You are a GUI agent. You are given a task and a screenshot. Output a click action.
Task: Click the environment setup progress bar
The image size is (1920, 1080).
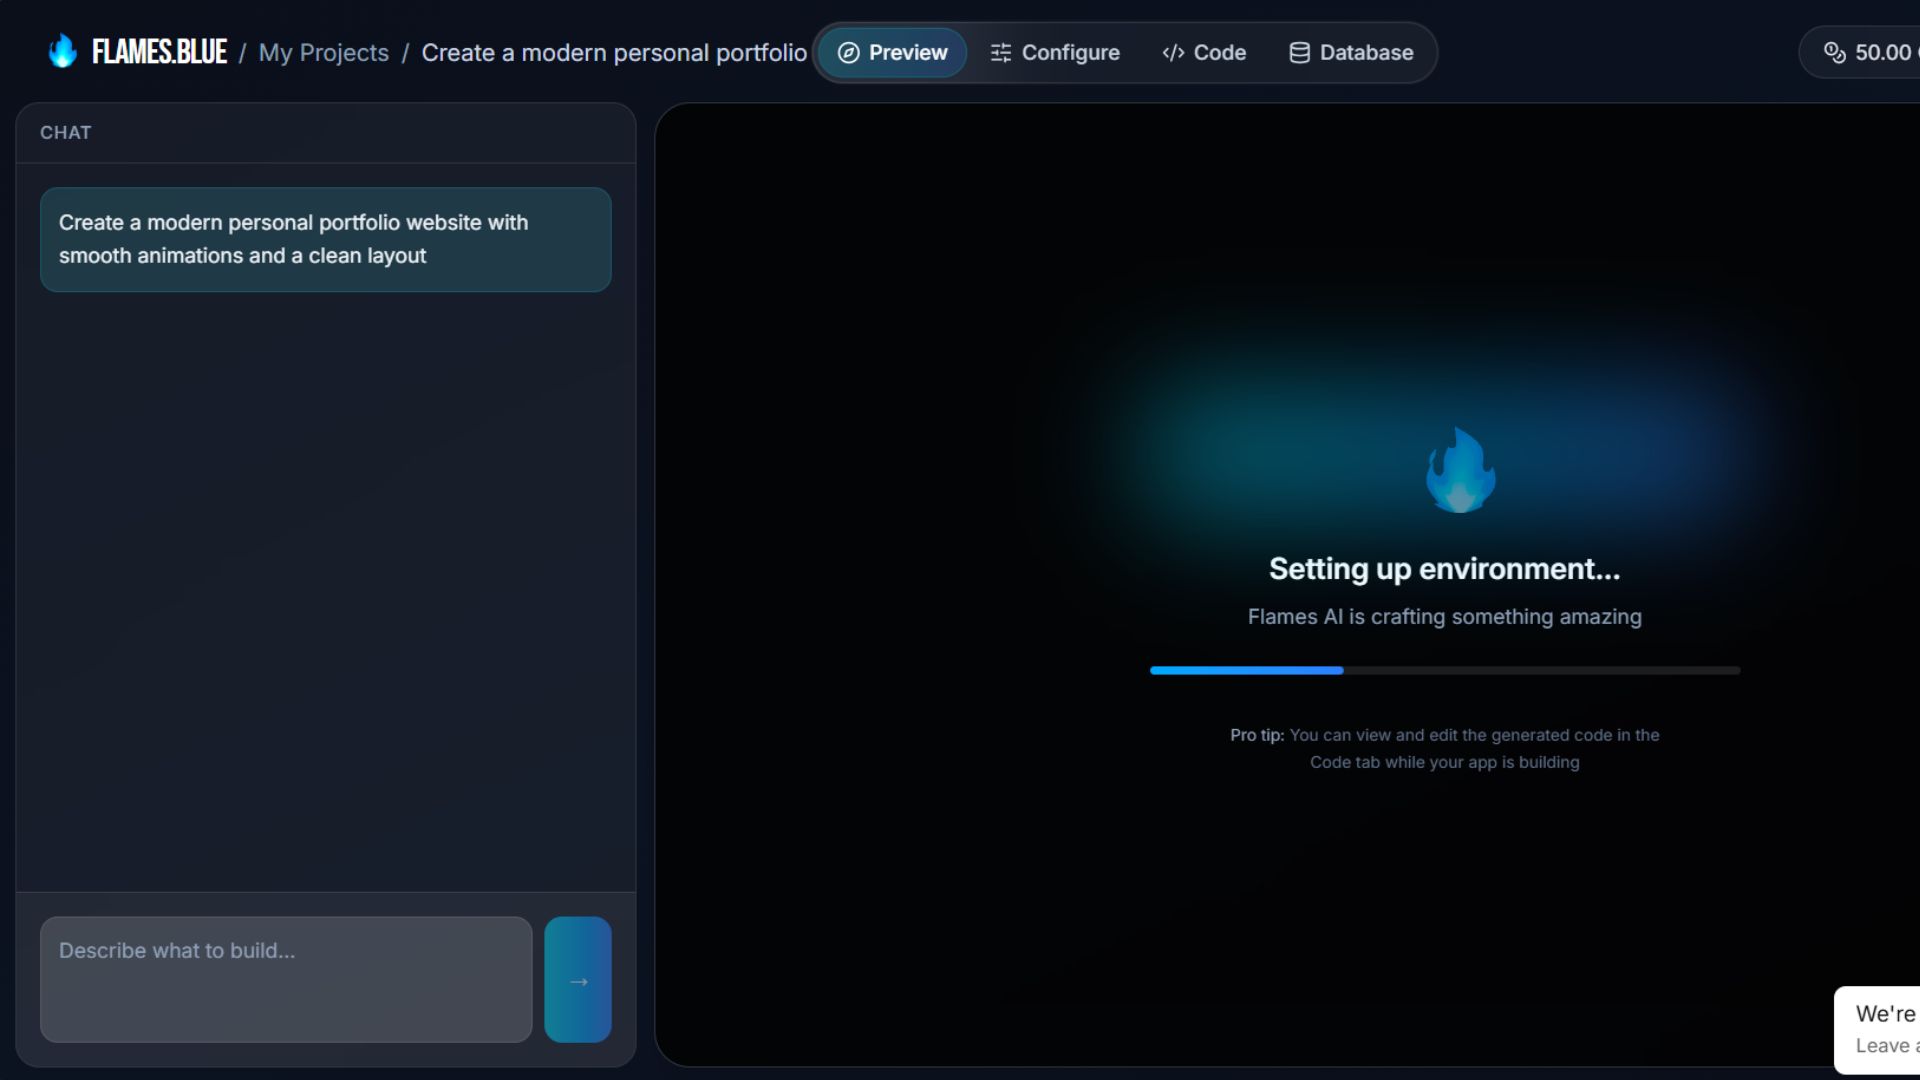pos(1444,671)
